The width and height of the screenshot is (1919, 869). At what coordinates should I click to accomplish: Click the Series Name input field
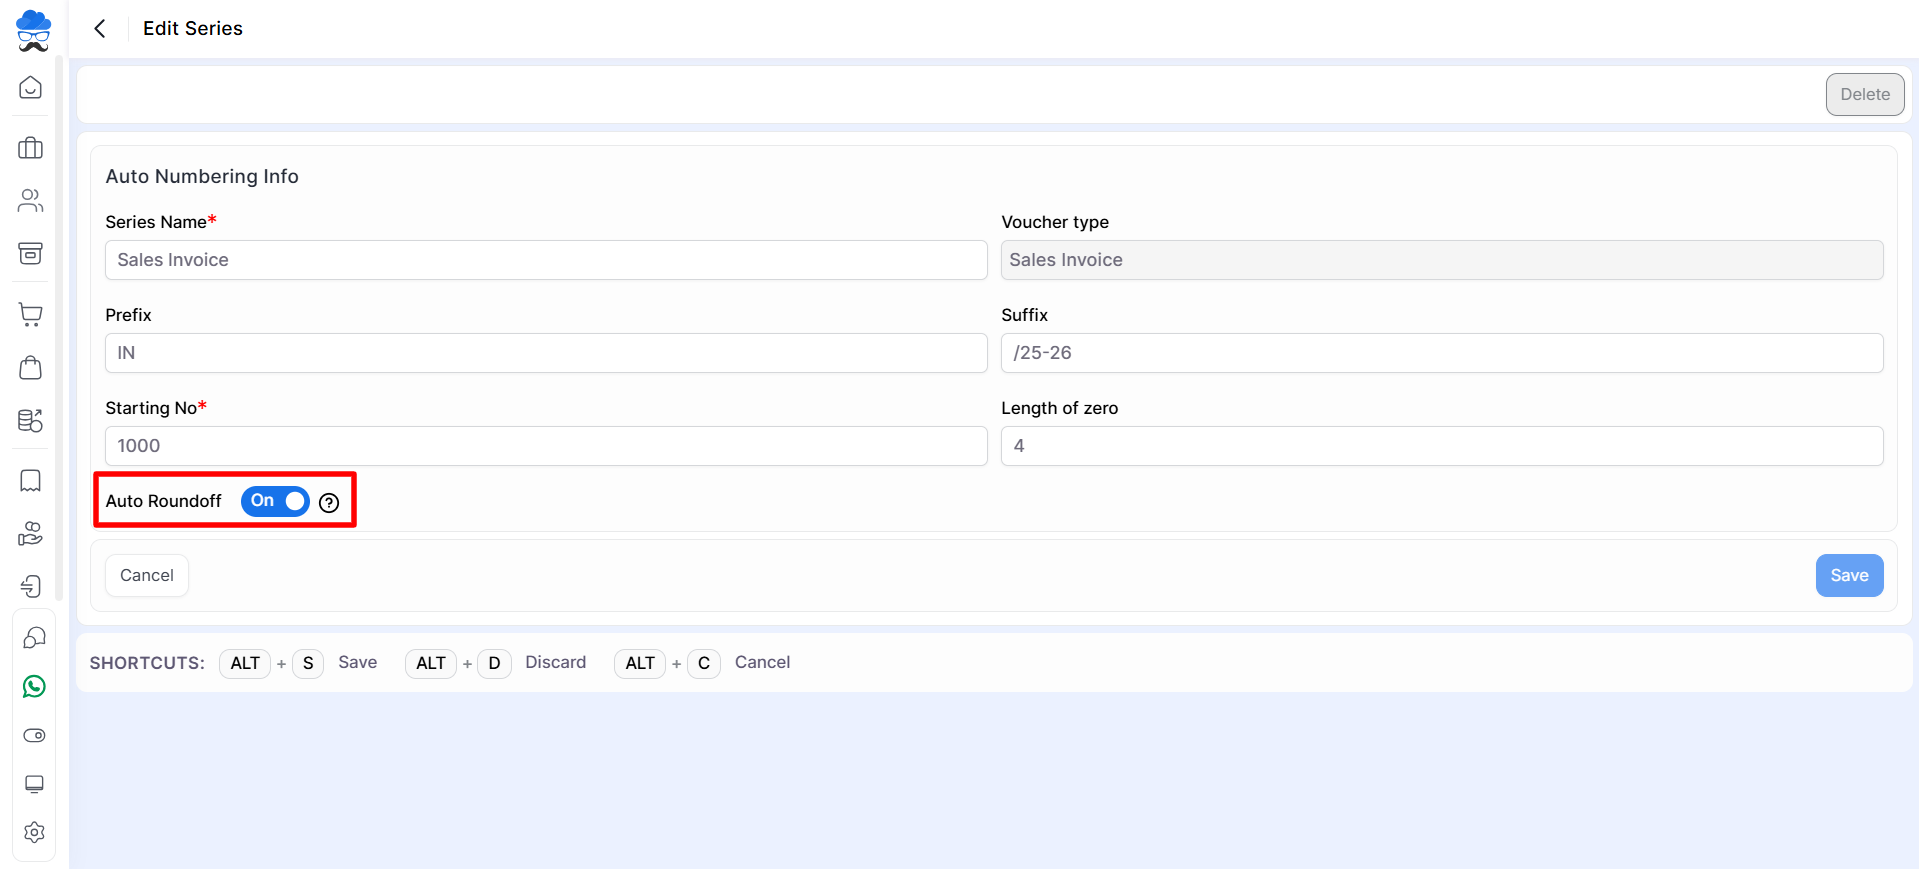[x=546, y=260]
